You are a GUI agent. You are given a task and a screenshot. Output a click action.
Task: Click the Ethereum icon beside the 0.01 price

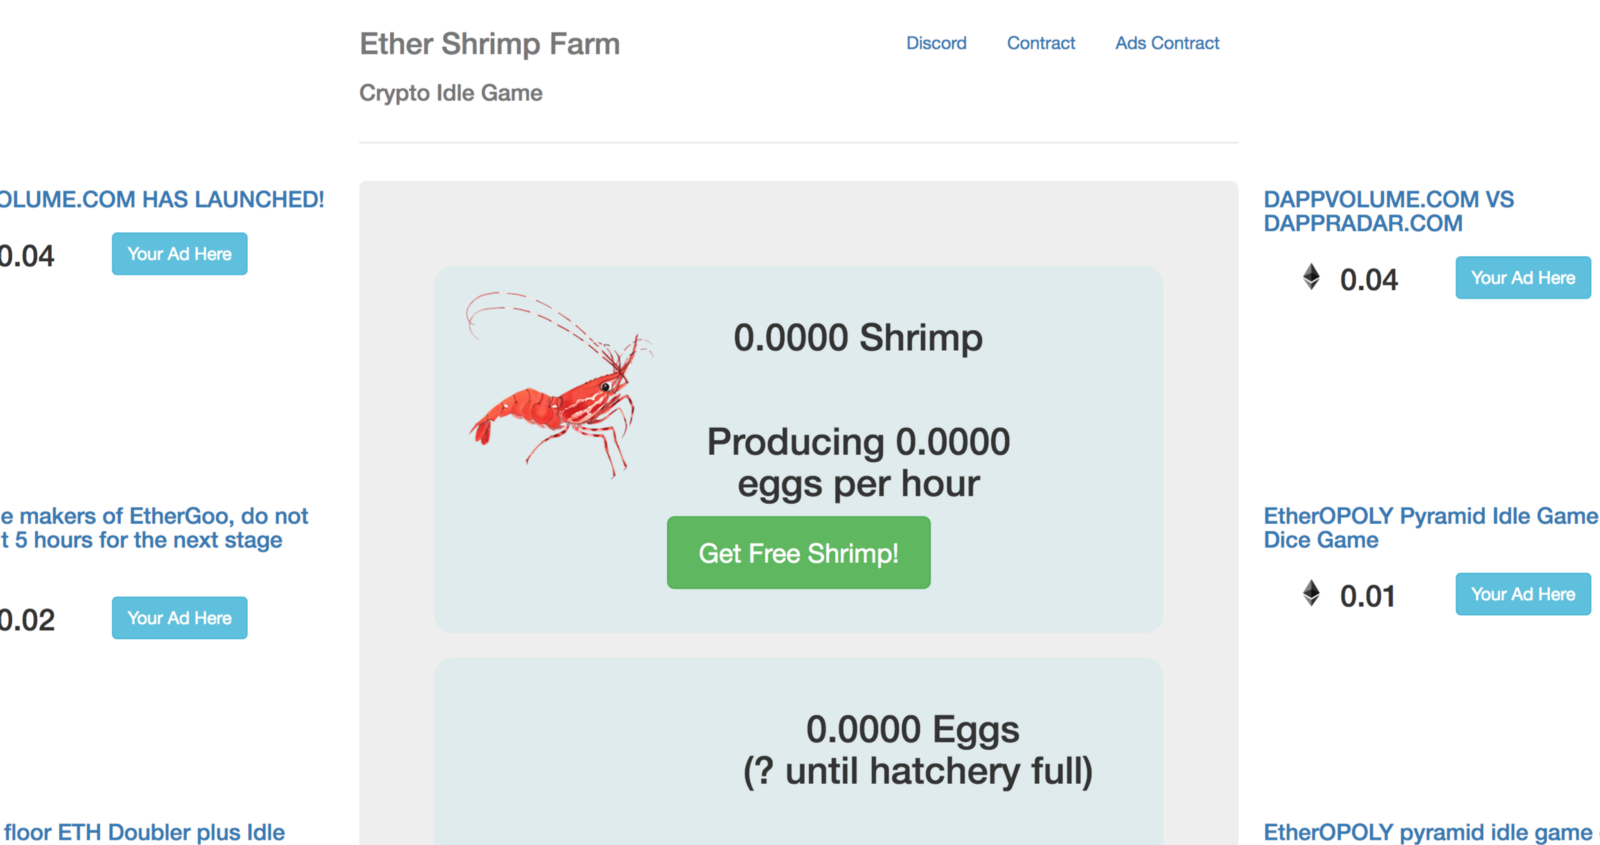click(1311, 594)
